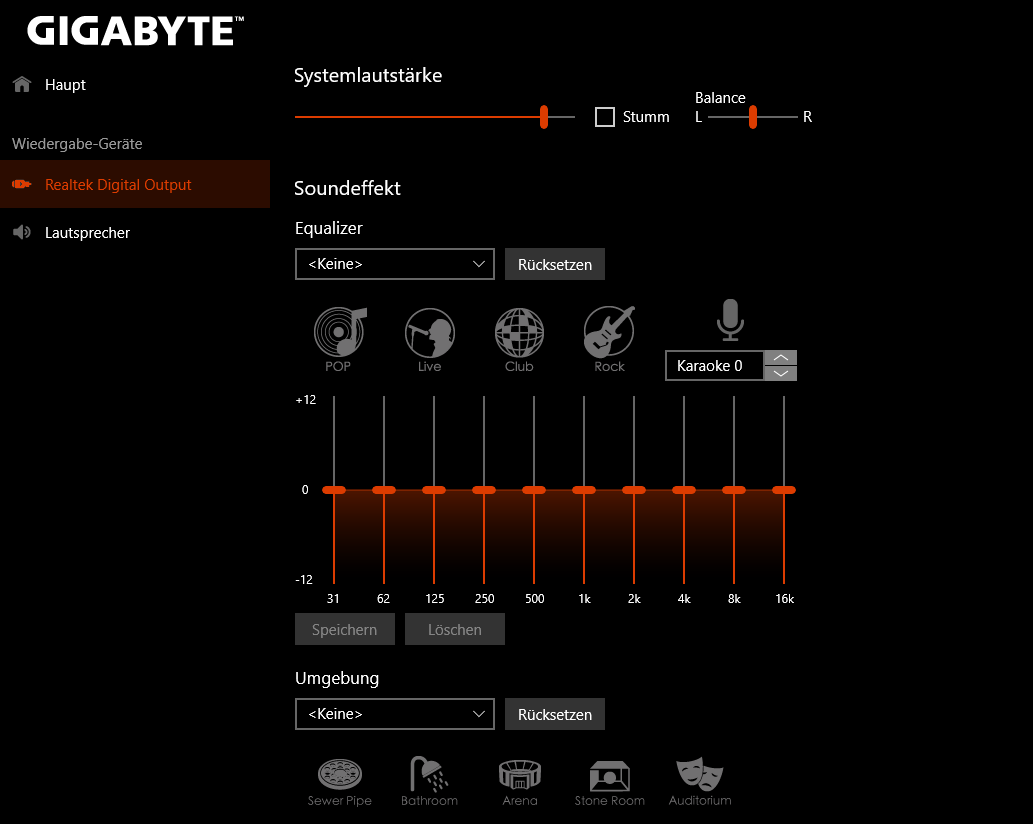Click the Speichern button
The width and height of the screenshot is (1033, 824).
tap(345, 629)
